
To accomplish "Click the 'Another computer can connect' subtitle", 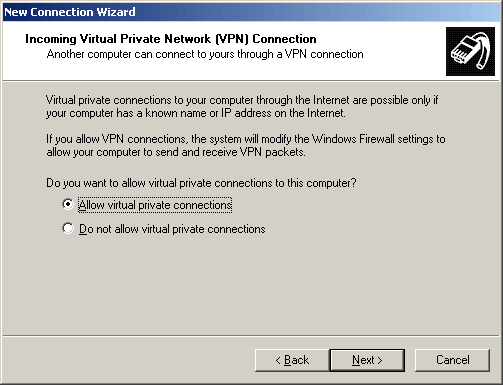I will (205, 54).
